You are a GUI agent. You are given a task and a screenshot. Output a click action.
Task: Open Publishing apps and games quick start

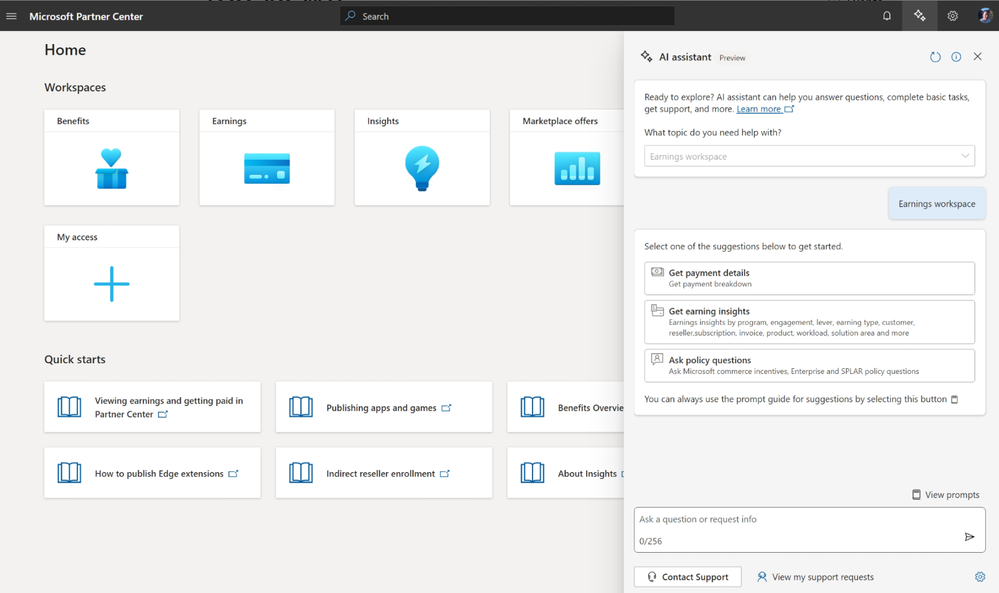tap(384, 407)
